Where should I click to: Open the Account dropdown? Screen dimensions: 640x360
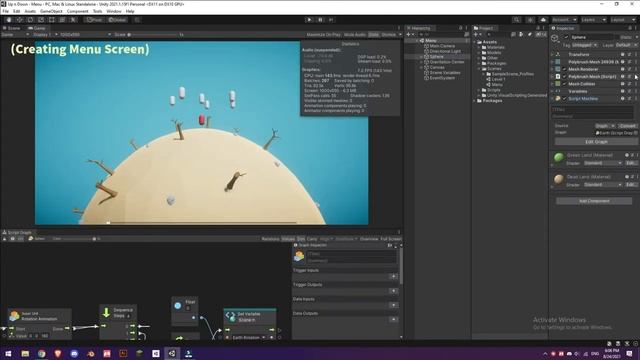[x=564, y=20]
